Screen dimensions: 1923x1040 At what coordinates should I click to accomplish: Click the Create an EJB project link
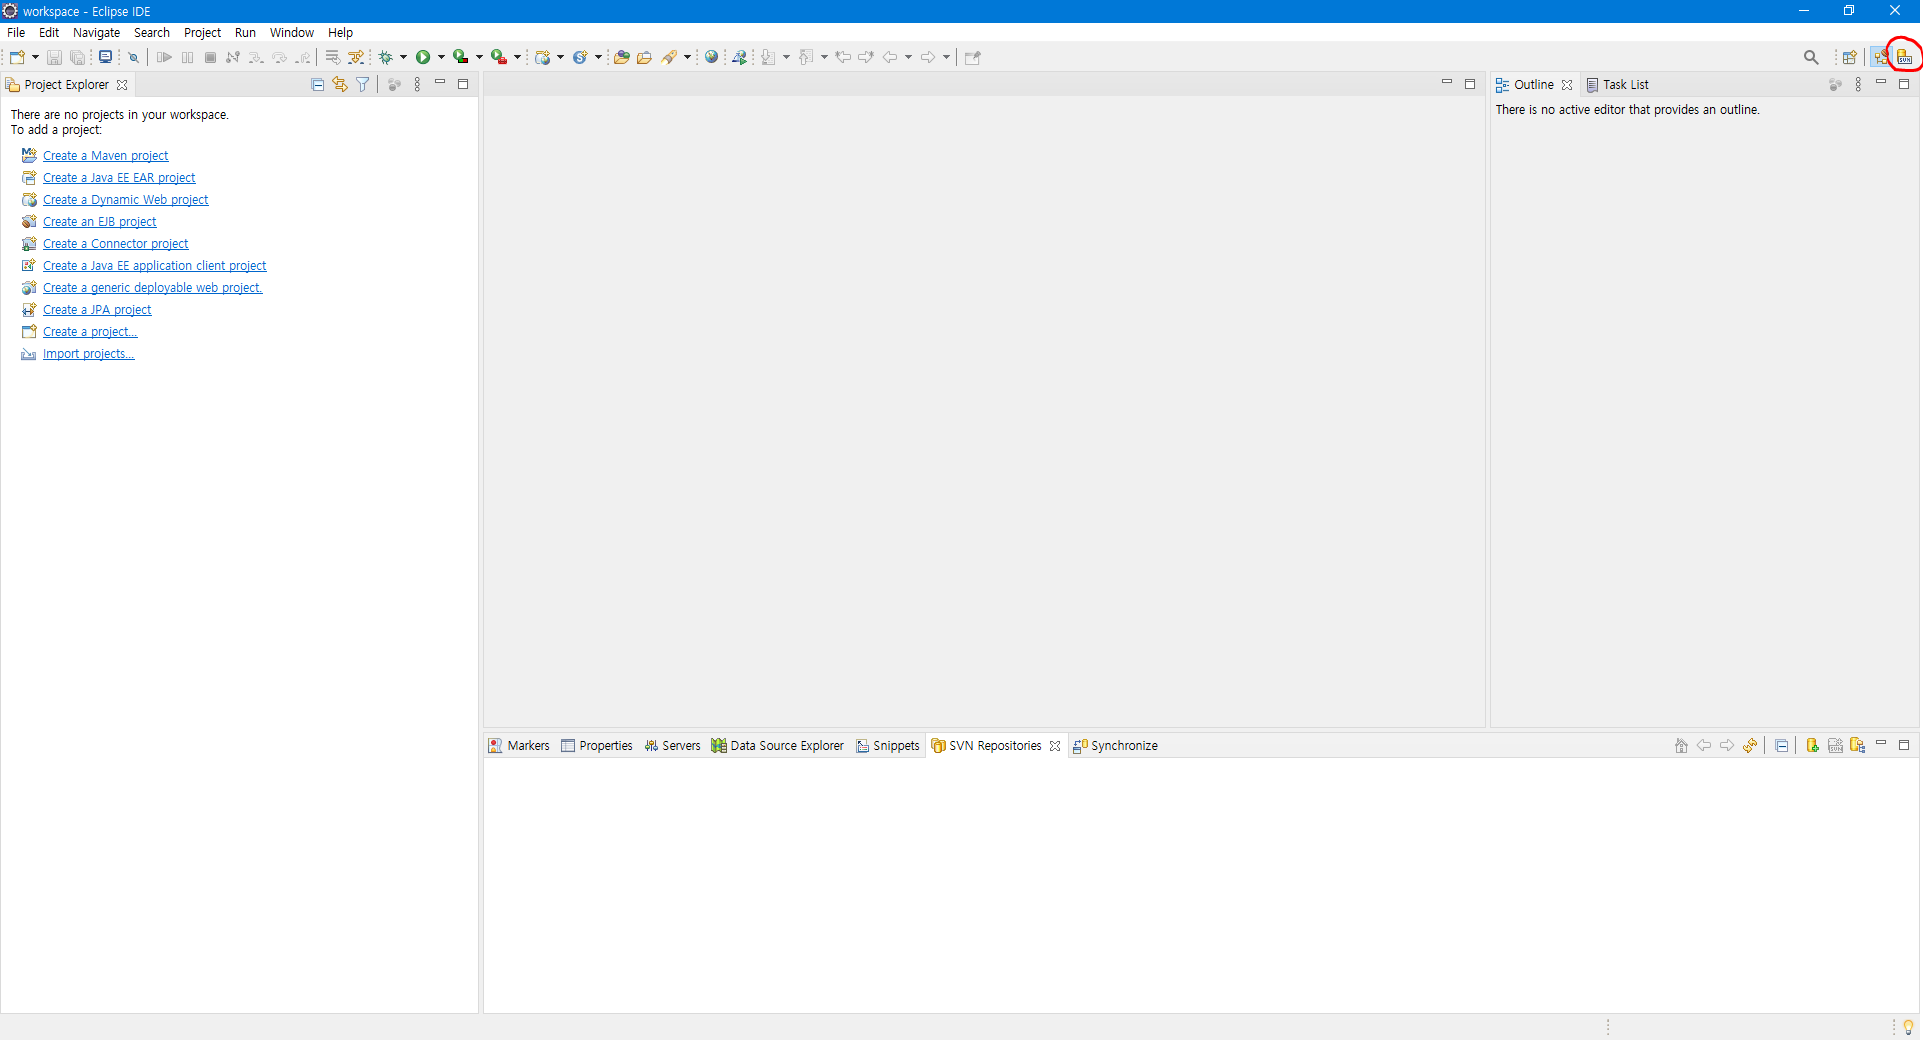click(99, 222)
